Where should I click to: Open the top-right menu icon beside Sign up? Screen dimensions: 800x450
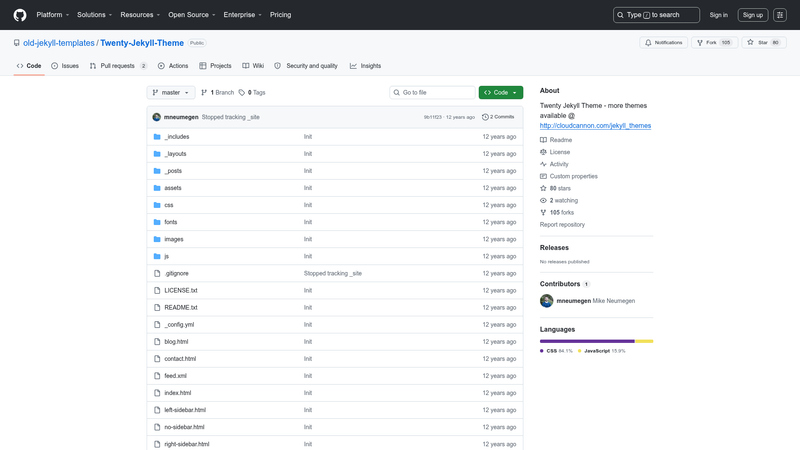[780, 15]
